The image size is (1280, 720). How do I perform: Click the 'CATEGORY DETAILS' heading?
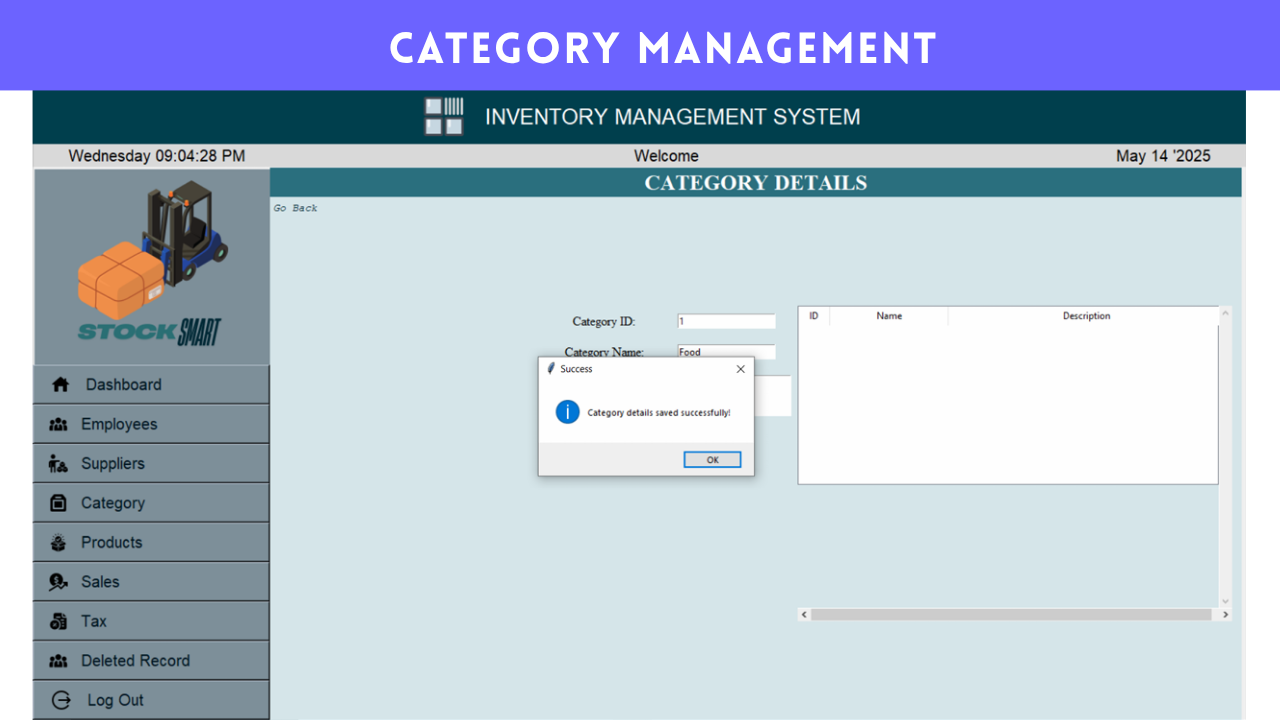pyautogui.click(x=756, y=183)
